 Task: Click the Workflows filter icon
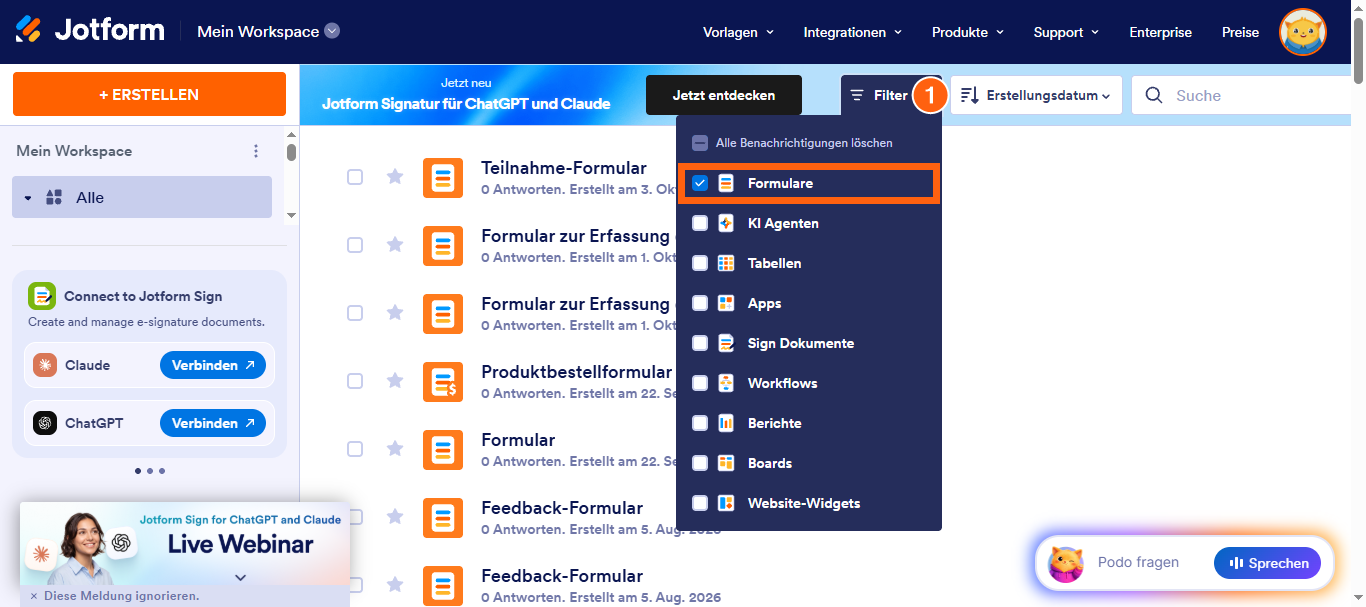[x=727, y=383]
